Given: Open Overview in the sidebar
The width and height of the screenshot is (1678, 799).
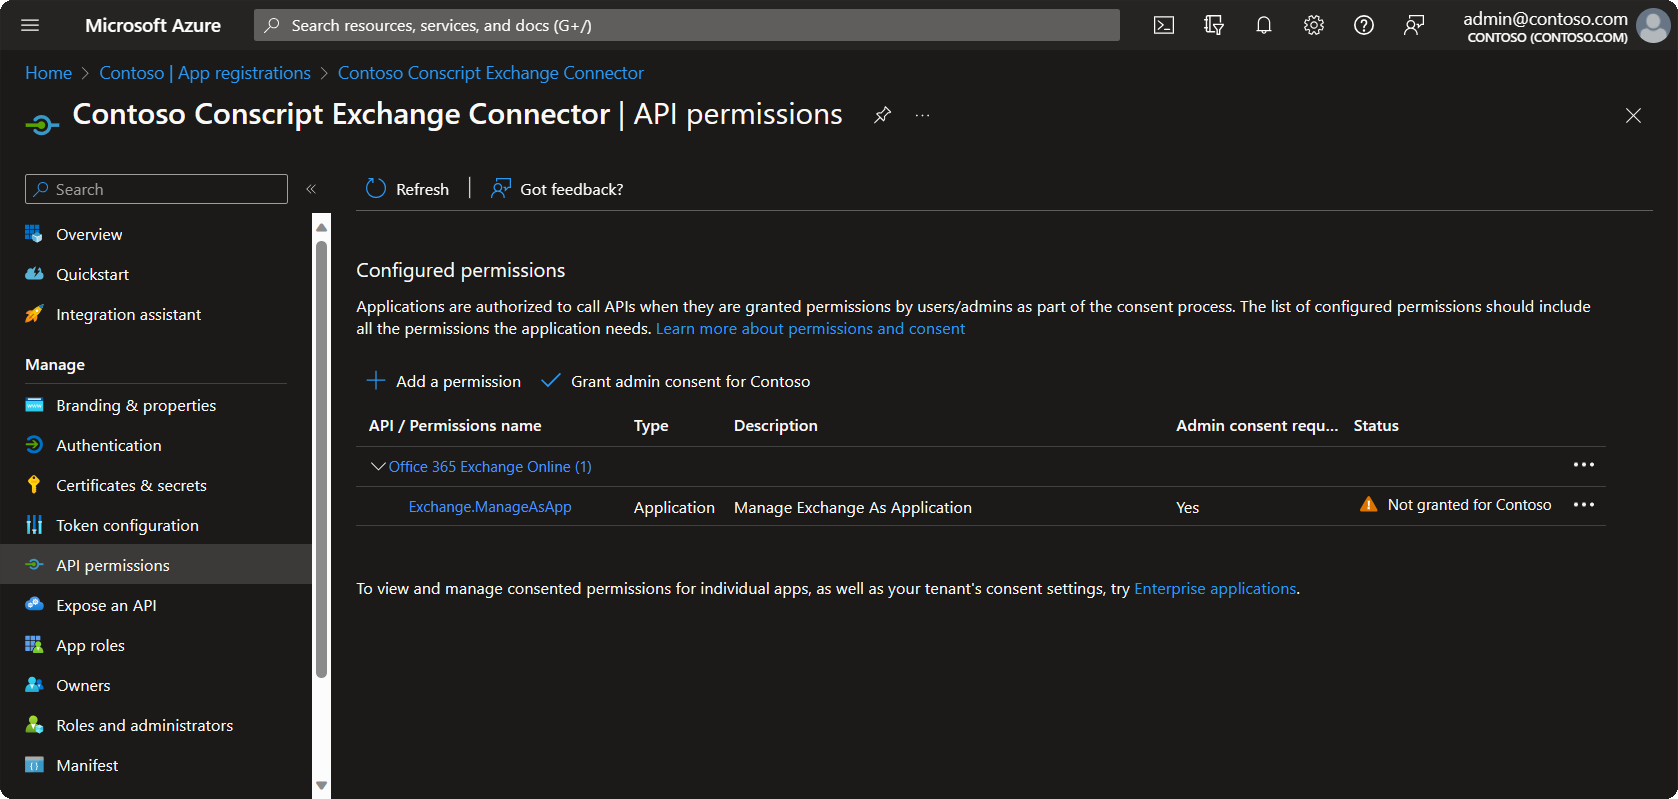Looking at the screenshot, I should tap(89, 234).
